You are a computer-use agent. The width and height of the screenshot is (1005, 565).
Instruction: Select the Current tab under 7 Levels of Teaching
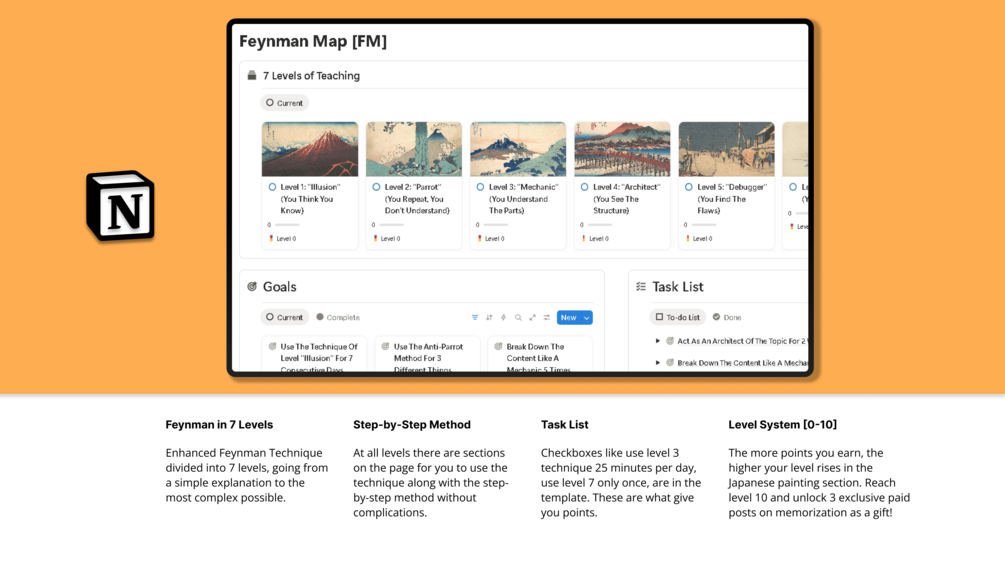(x=285, y=102)
